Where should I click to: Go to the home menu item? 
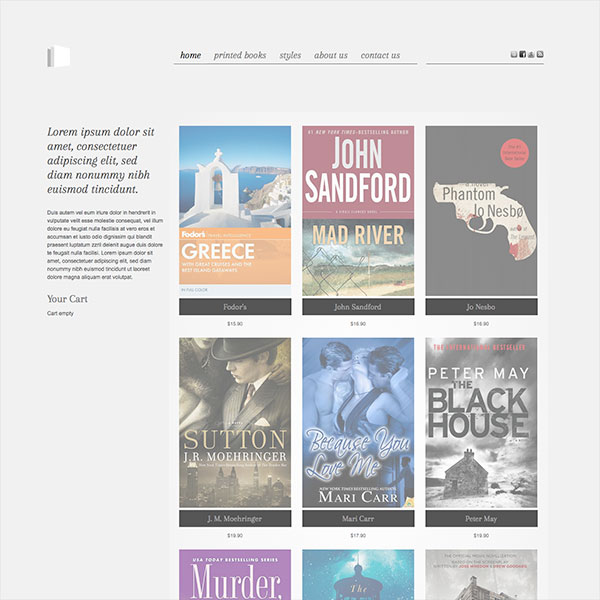click(x=191, y=55)
